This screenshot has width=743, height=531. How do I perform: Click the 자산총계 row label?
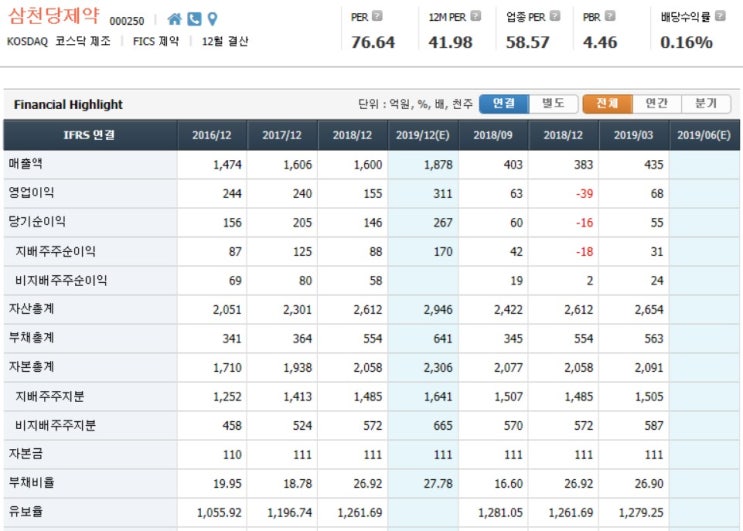point(31,309)
